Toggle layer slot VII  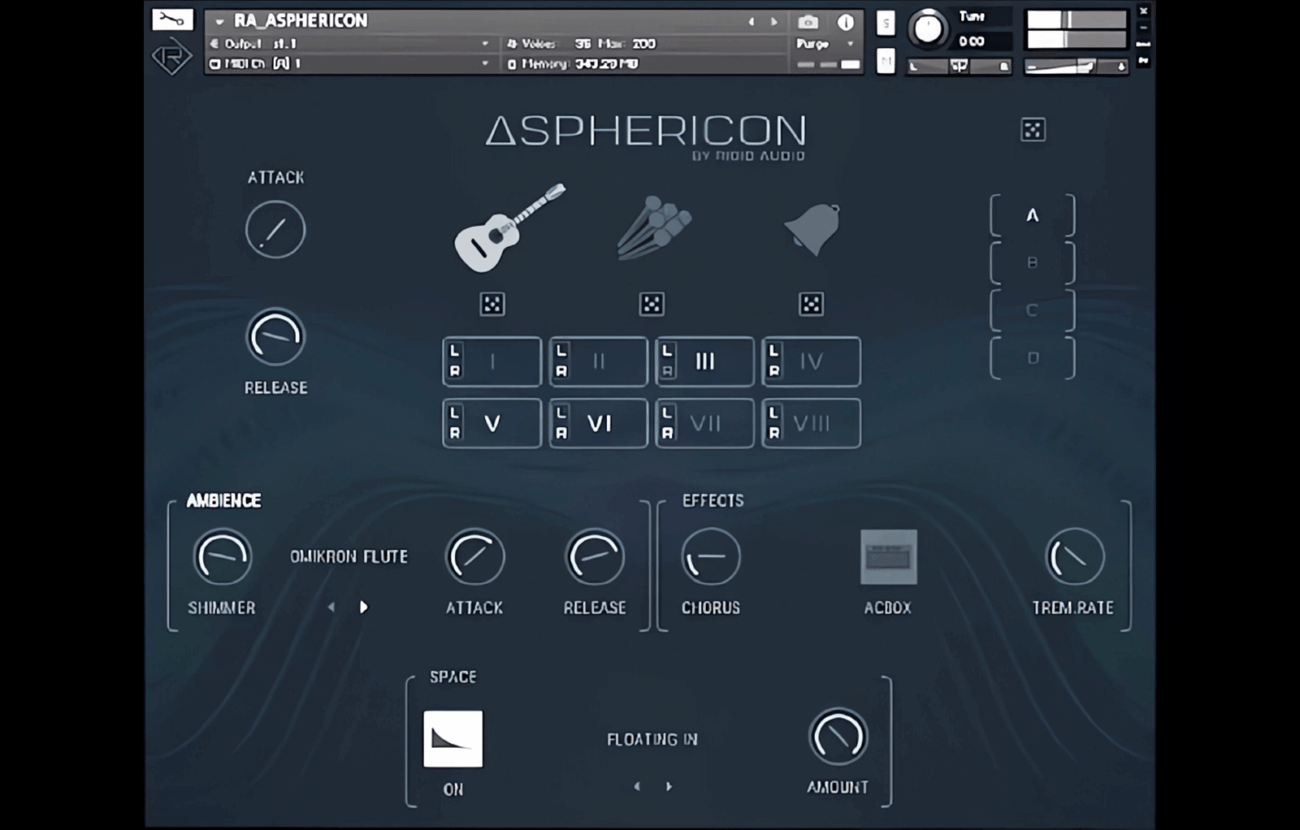pos(705,423)
